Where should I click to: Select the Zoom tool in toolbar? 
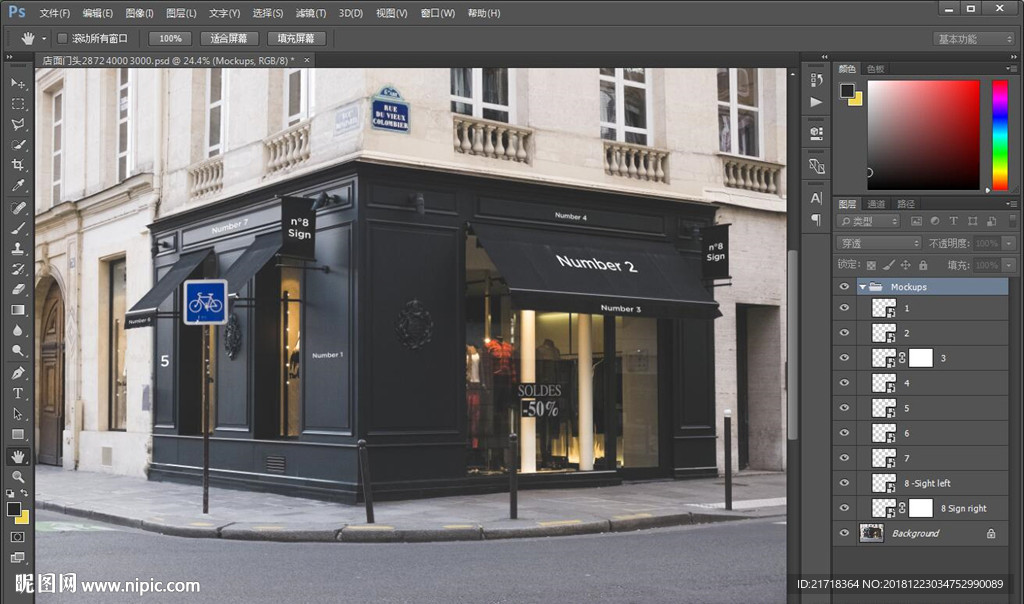18,477
